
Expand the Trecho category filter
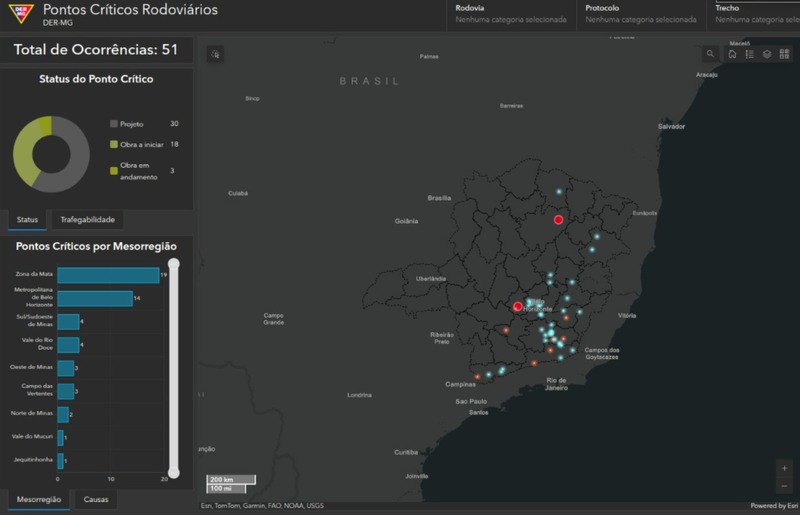(754, 14)
